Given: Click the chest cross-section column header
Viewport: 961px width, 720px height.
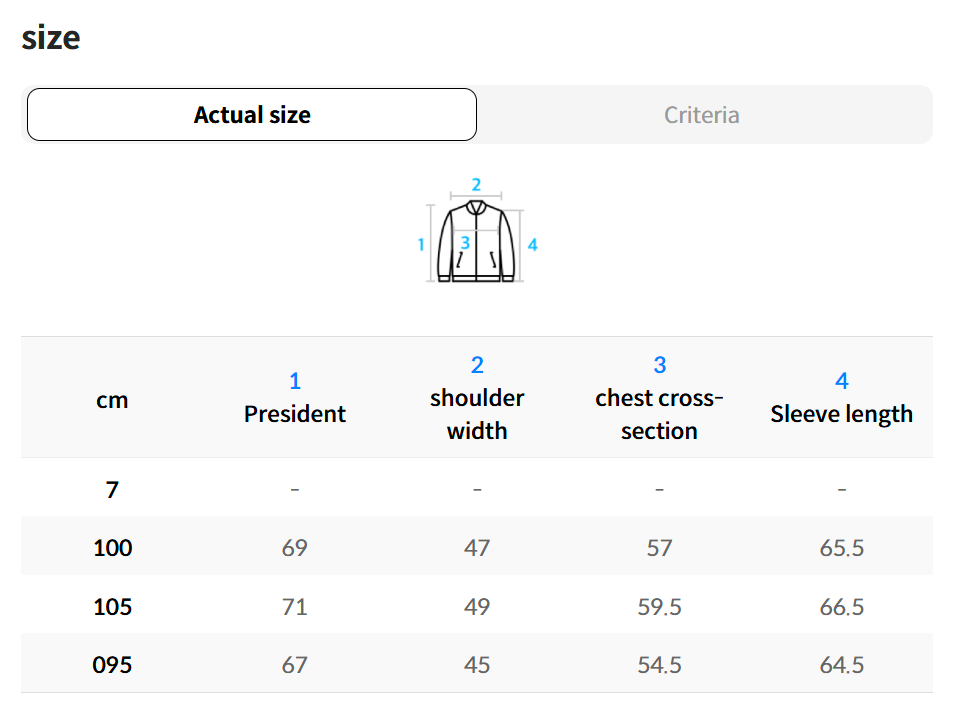Looking at the screenshot, I should 659,414.
